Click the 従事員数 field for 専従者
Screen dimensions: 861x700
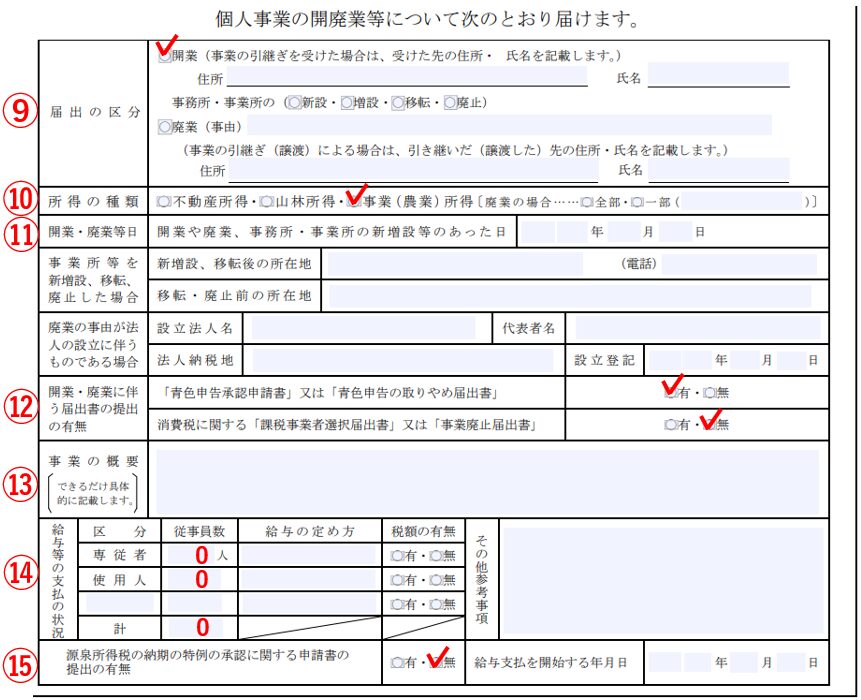pos(192,556)
